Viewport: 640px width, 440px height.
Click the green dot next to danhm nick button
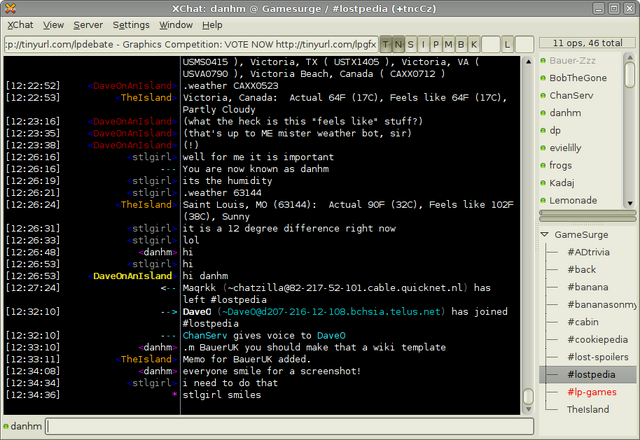tap(6, 426)
